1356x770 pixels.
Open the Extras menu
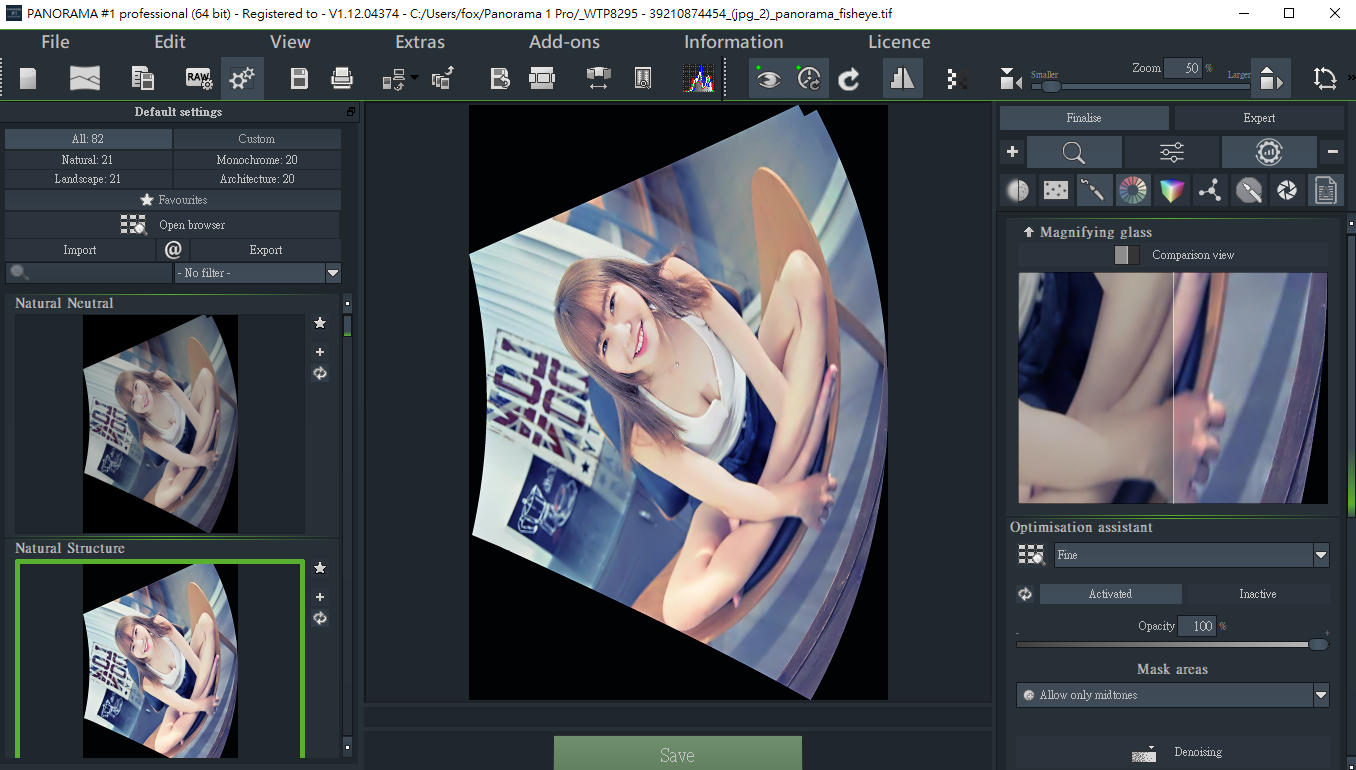pos(420,42)
